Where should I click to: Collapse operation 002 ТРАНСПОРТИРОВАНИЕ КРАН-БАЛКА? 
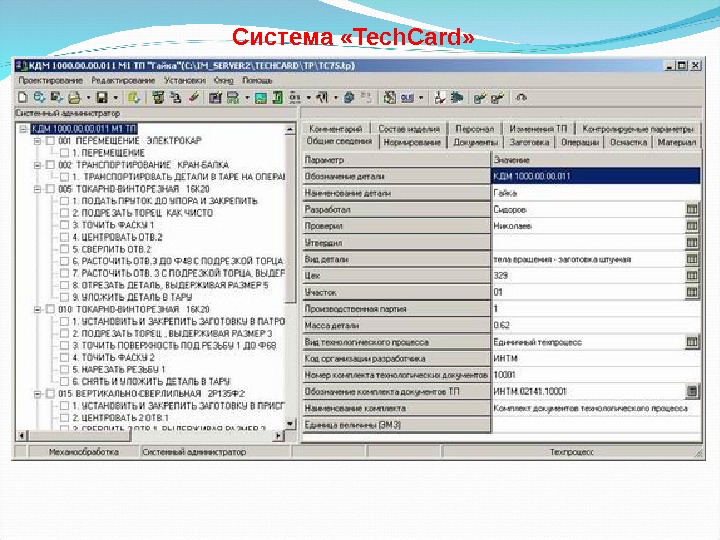click(x=38, y=165)
